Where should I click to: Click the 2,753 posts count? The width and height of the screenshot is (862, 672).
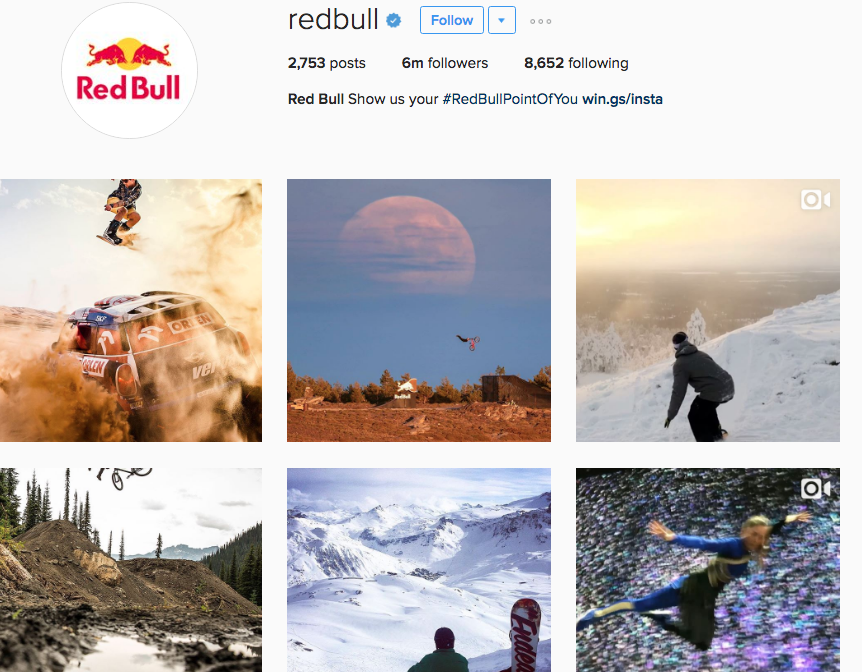327,63
